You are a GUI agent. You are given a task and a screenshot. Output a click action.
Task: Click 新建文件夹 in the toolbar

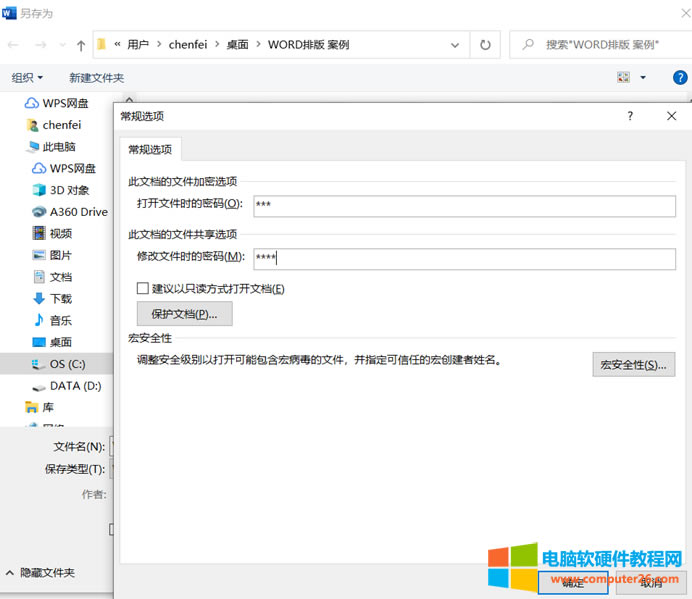coord(96,77)
